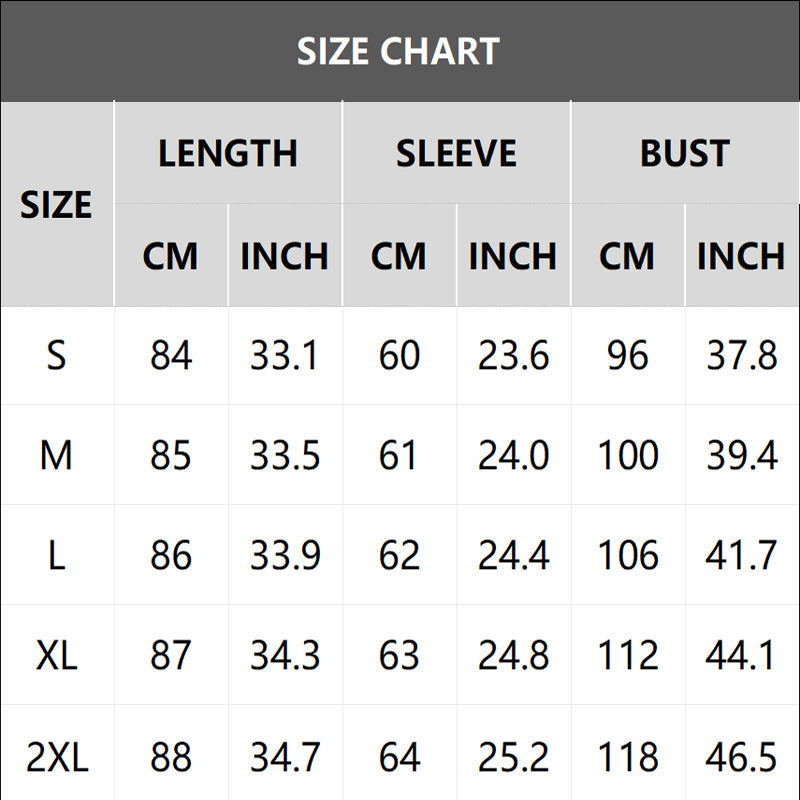Click the SIZE header cell

pos(56,205)
